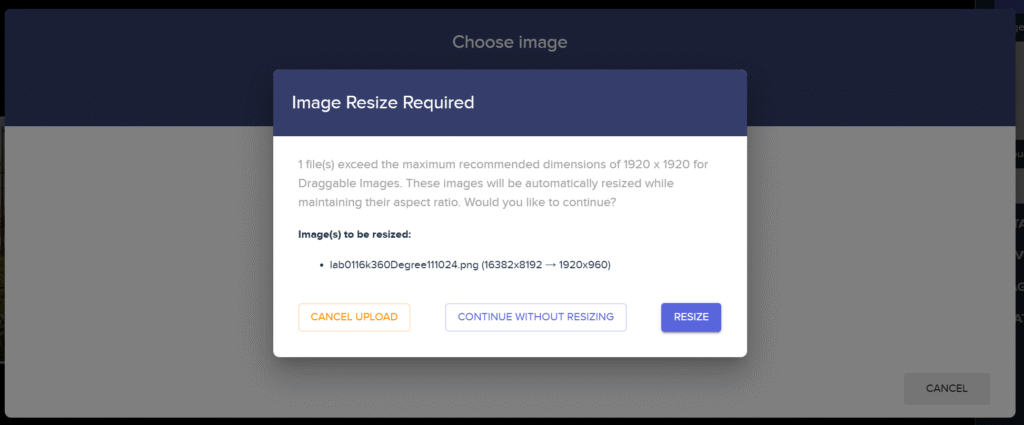This screenshot has width=1024, height=425.
Task: Click the orange CANCEL UPLOAD button
Action: [354, 317]
